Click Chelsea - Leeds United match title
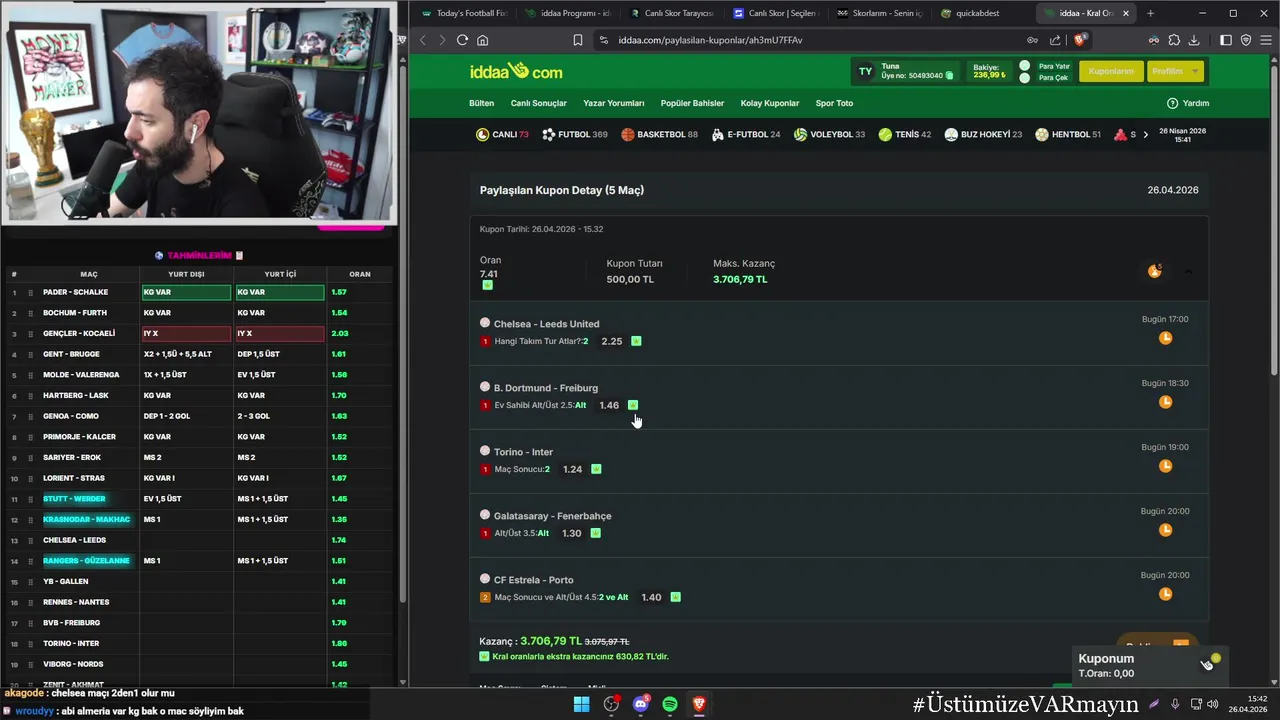Screen dimensions: 1280x720 (546, 324)
